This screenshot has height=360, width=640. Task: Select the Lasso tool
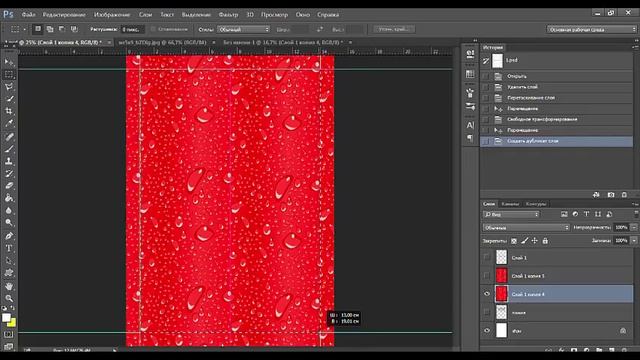click(x=9, y=87)
